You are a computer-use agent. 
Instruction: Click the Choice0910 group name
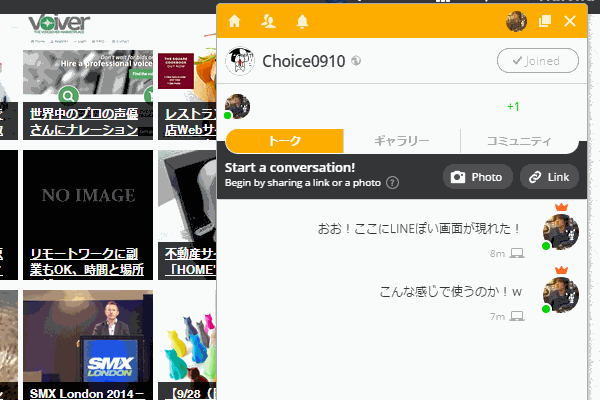point(303,61)
